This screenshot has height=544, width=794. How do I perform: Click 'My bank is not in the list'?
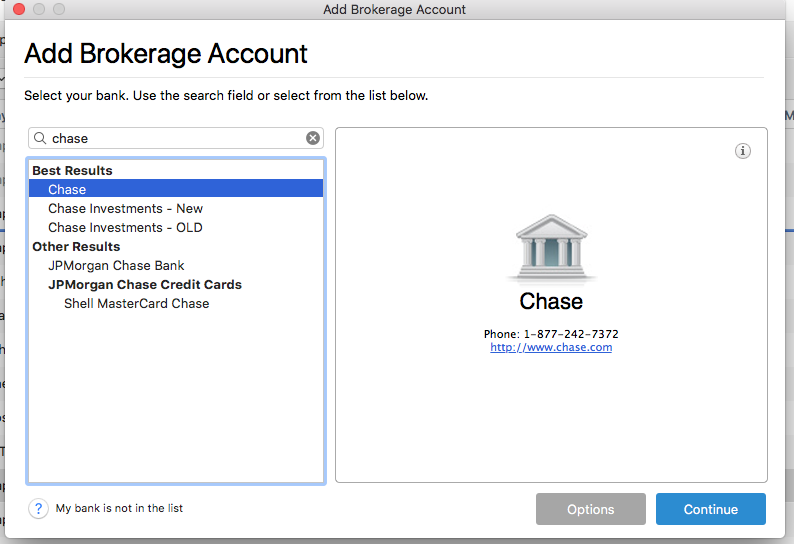119,508
